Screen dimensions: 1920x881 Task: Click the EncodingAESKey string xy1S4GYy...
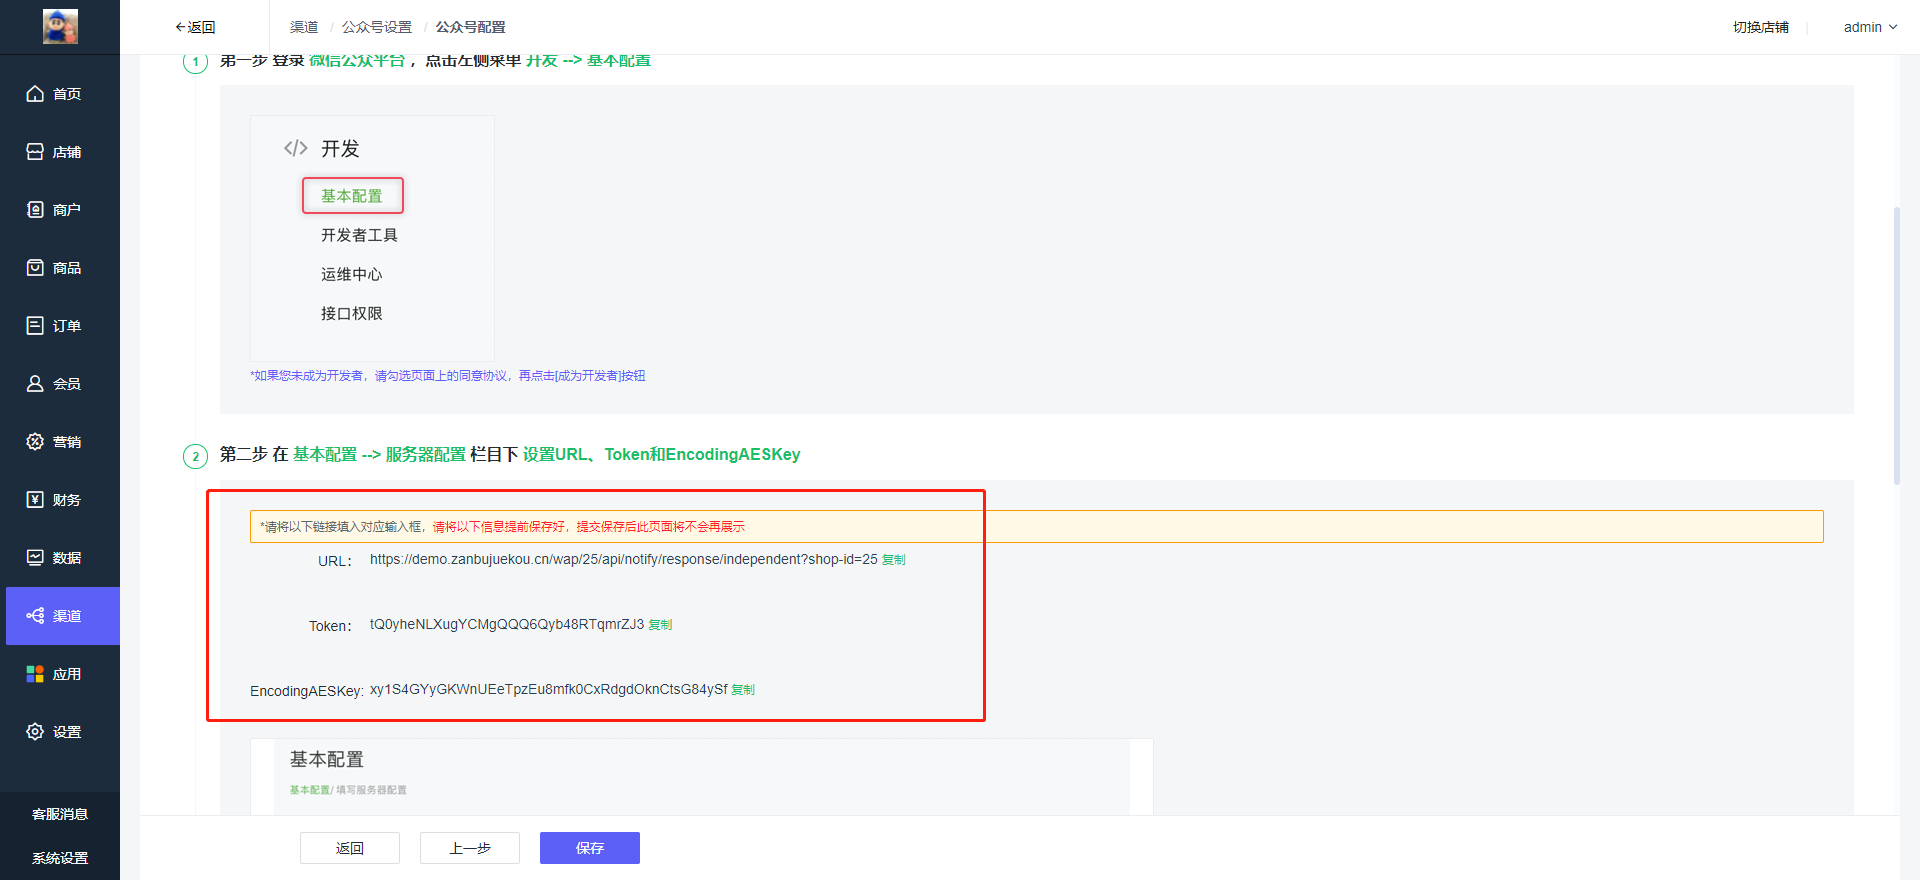pyautogui.click(x=548, y=689)
